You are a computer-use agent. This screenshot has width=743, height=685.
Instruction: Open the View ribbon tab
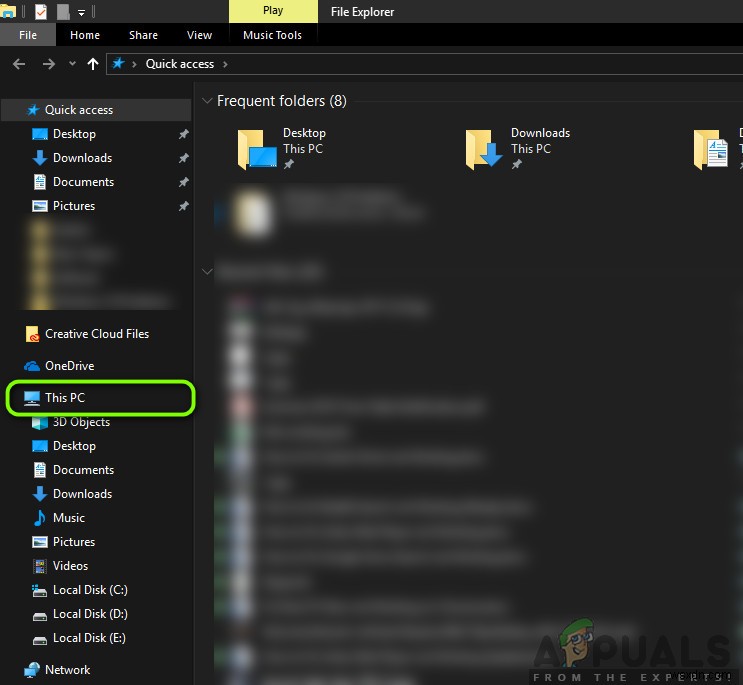point(199,35)
